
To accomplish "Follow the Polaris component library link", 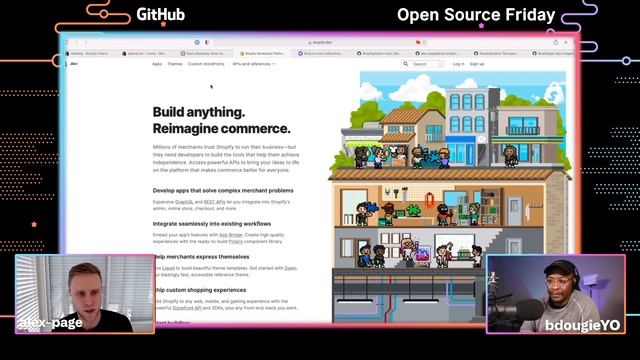I will tap(236, 242).
